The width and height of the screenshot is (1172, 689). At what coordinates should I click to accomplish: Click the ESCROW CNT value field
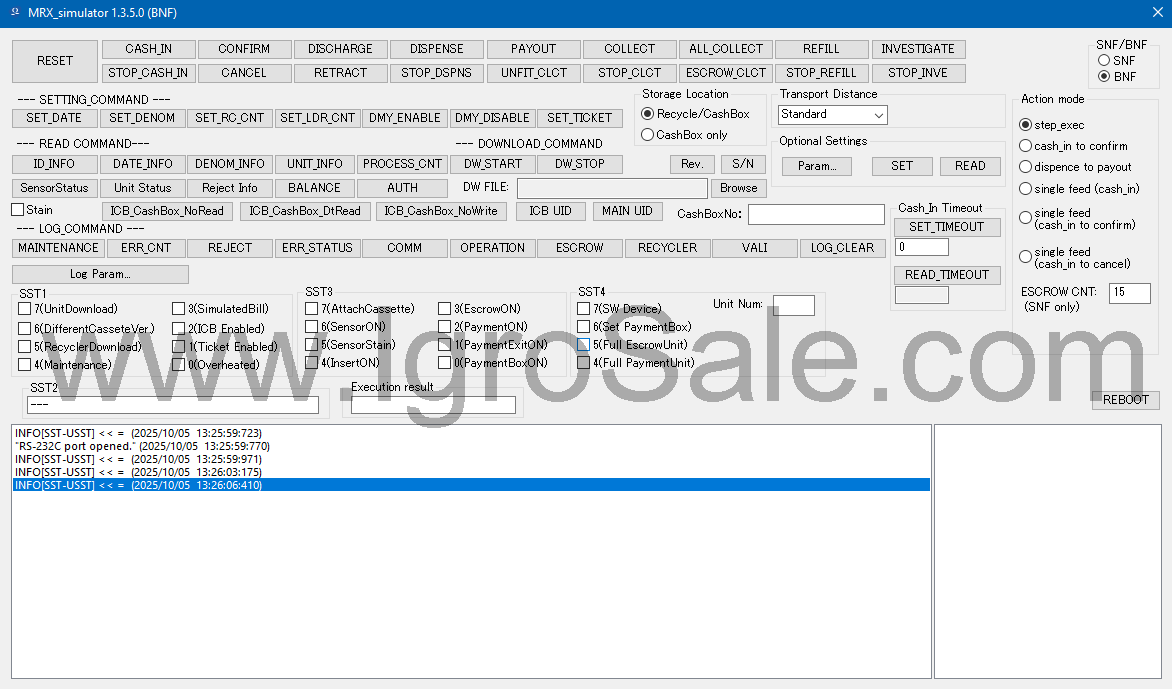click(1130, 292)
